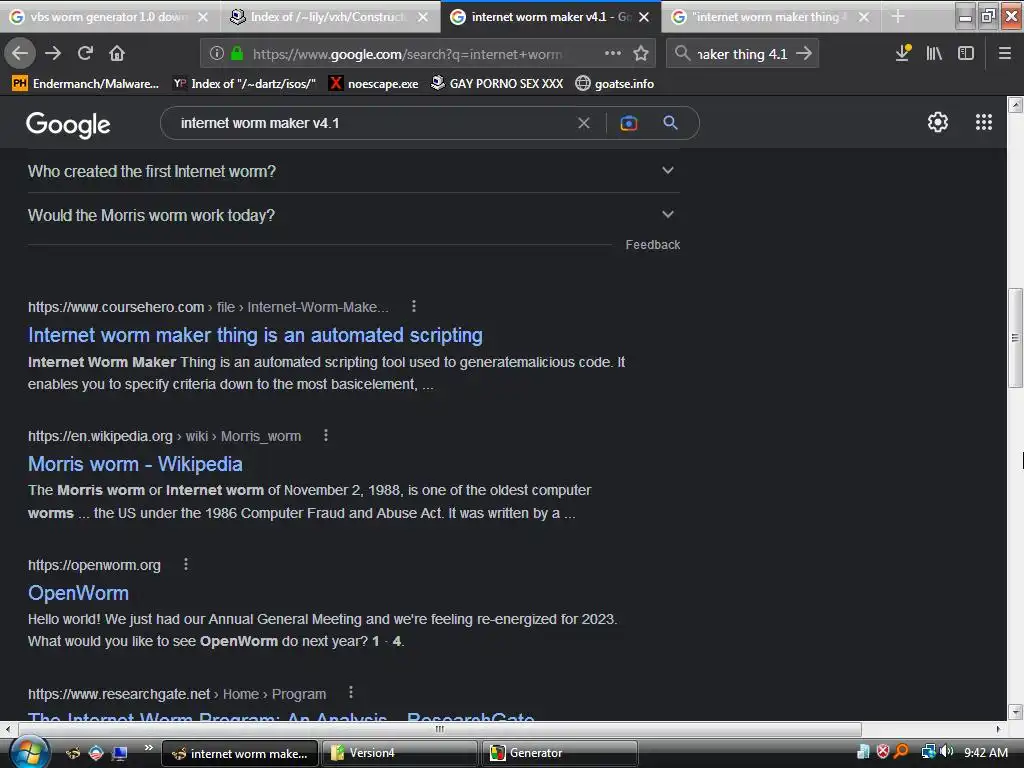Launch Show Desktop from quick launch
The height and width of the screenshot is (768, 1024).
pos(119,753)
